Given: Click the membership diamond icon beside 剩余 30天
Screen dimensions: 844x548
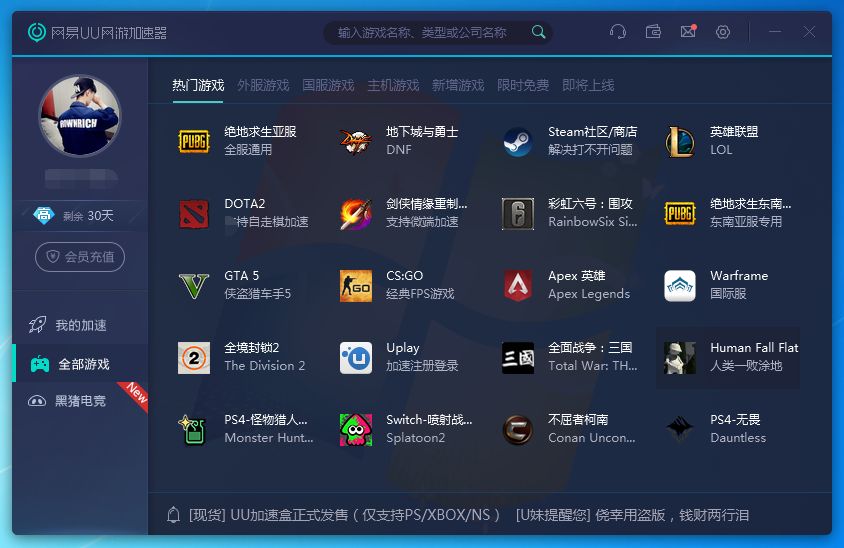Looking at the screenshot, I should tap(44, 215).
